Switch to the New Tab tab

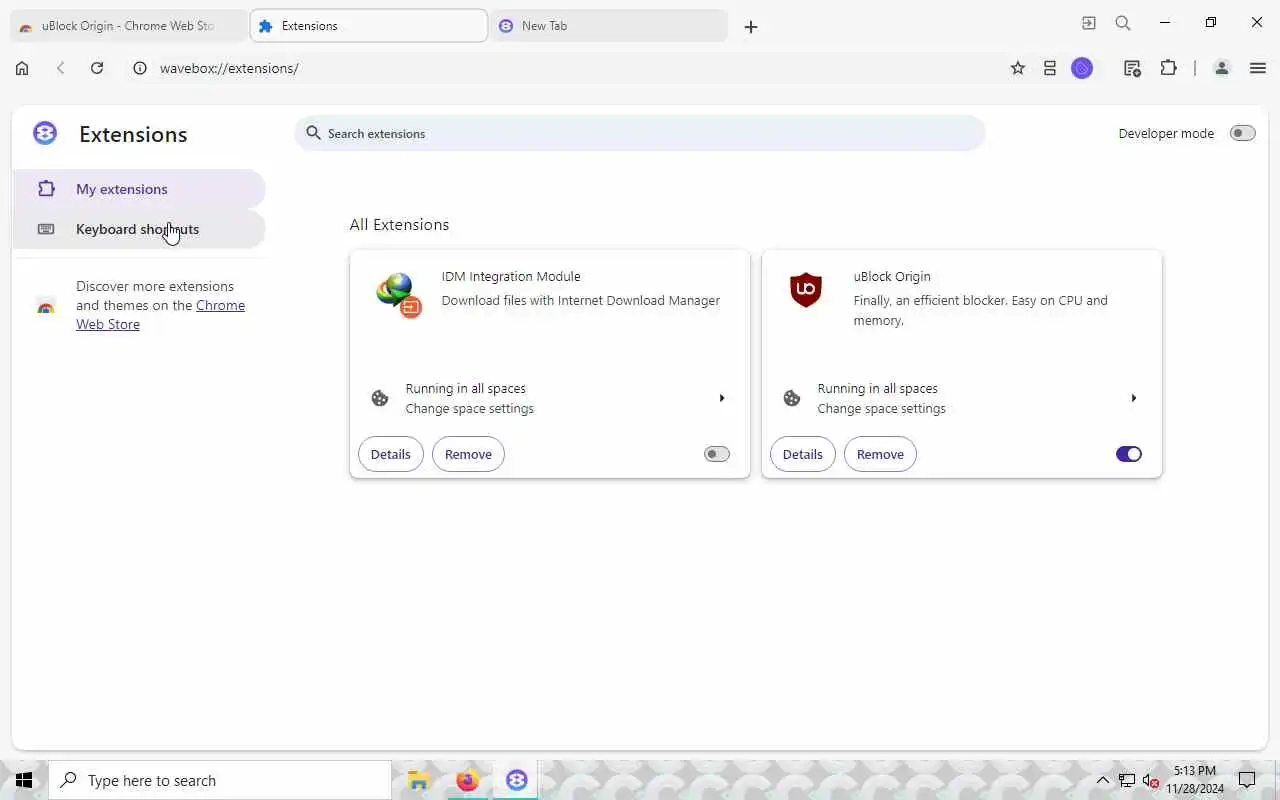click(x=609, y=26)
